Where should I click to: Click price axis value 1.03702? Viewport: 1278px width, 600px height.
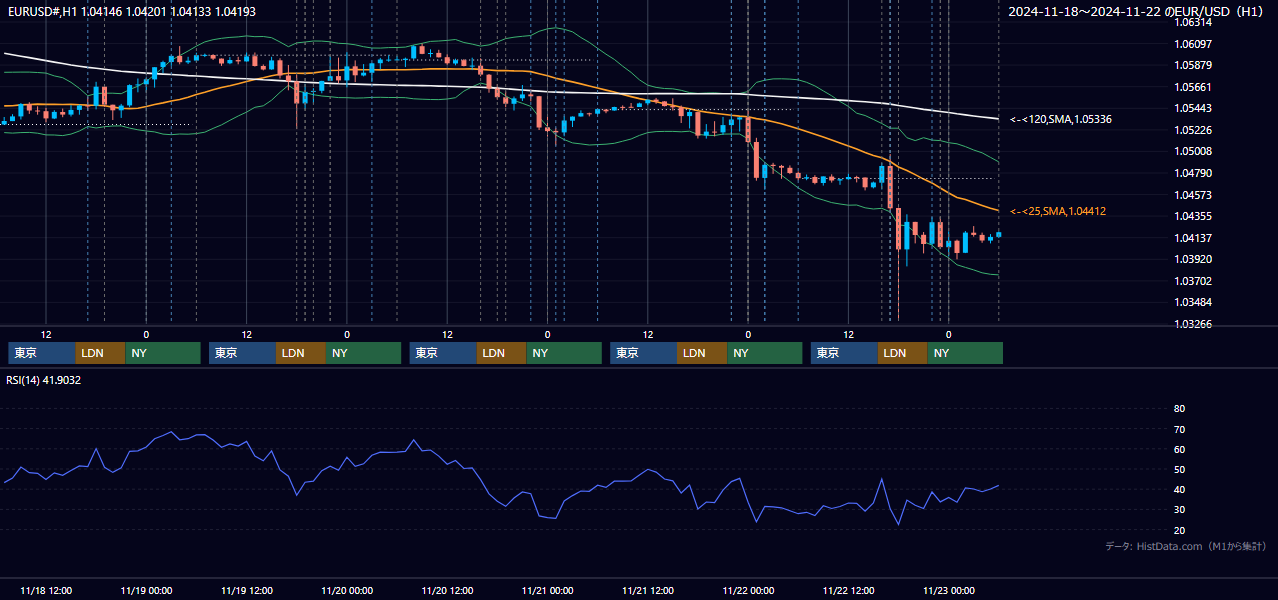coord(1193,281)
